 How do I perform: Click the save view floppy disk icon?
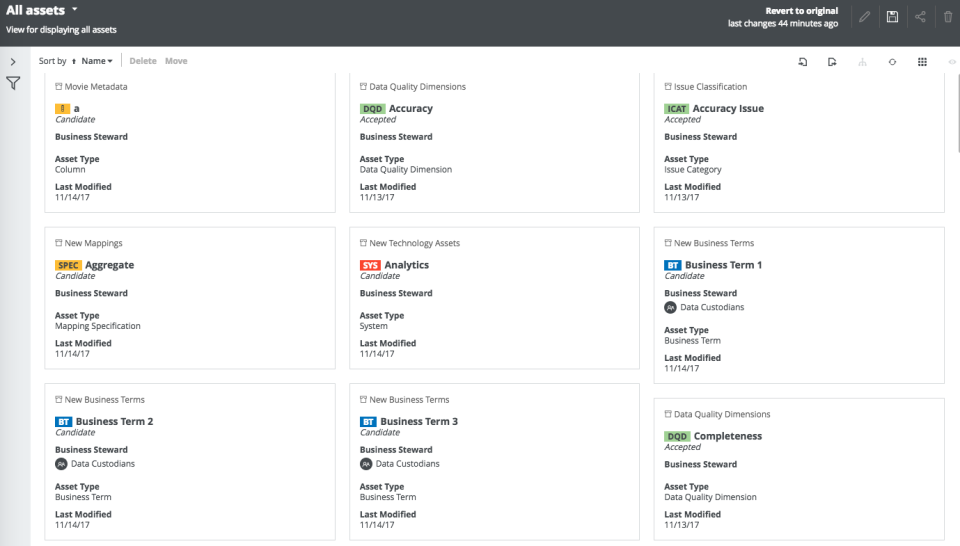[892, 17]
